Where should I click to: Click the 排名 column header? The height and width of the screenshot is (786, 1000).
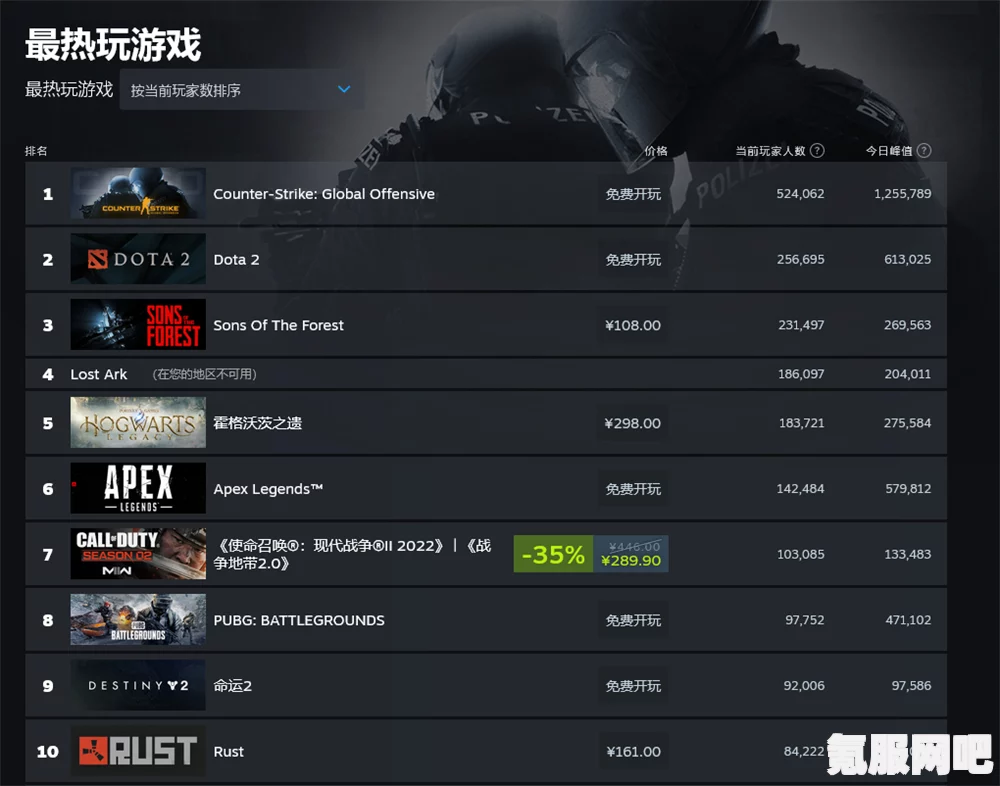point(36,151)
